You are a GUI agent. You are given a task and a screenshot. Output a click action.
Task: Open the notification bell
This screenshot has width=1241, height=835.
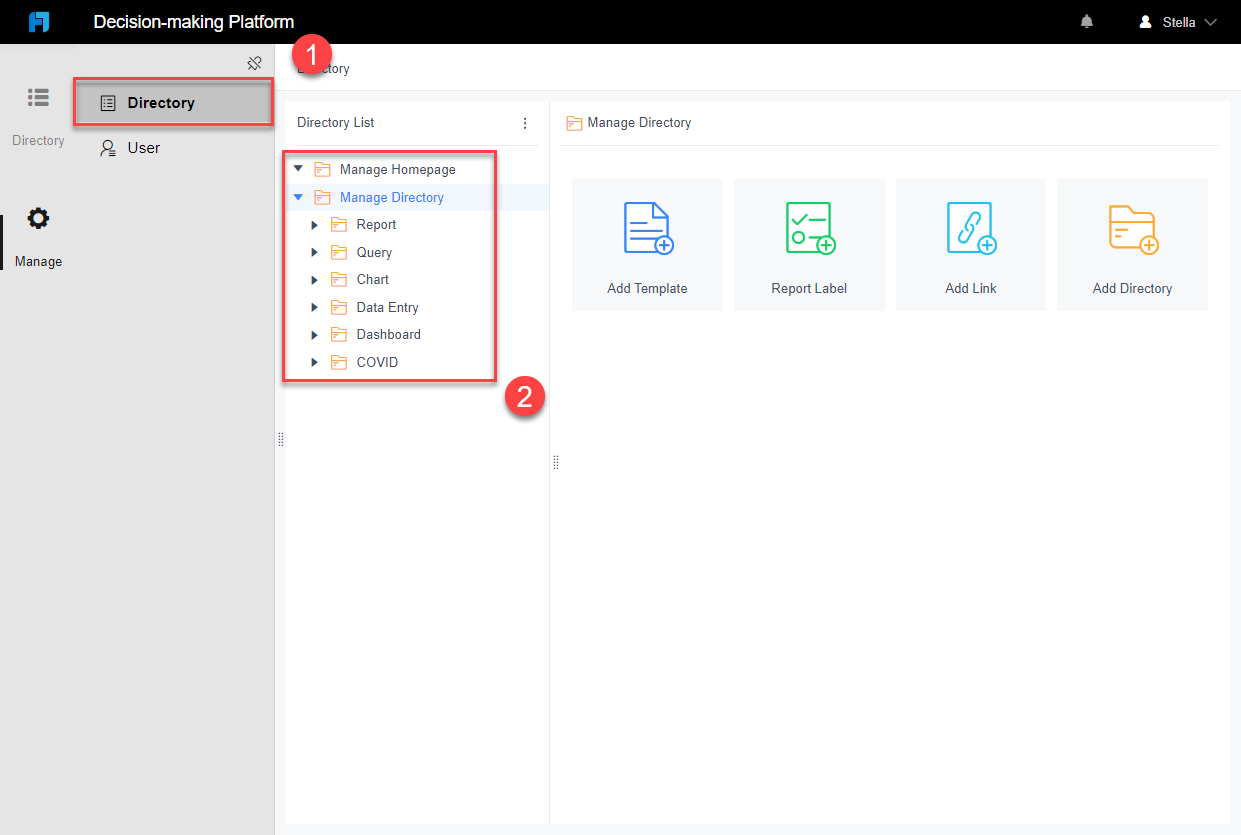pyautogui.click(x=1086, y=21)
